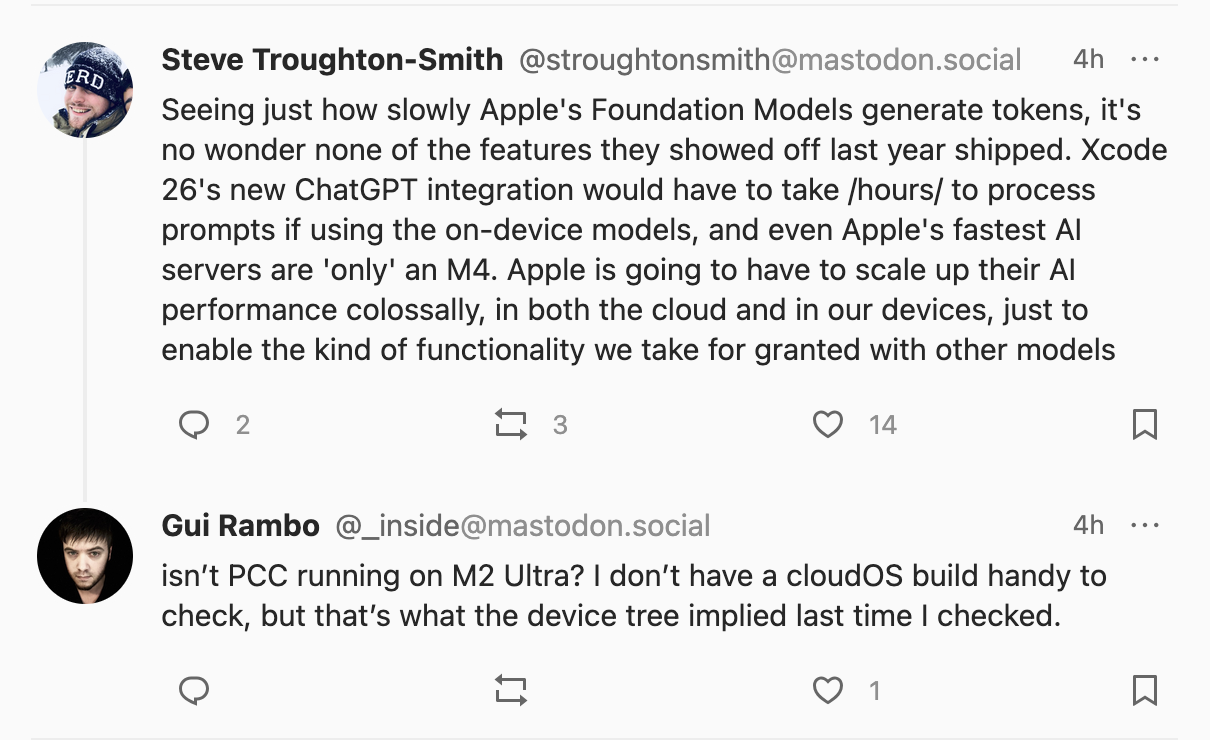This screenshot has width=1210, height=740.
Task: Boost Steve Troughton-Smith's post
Action: click(511, 426)
